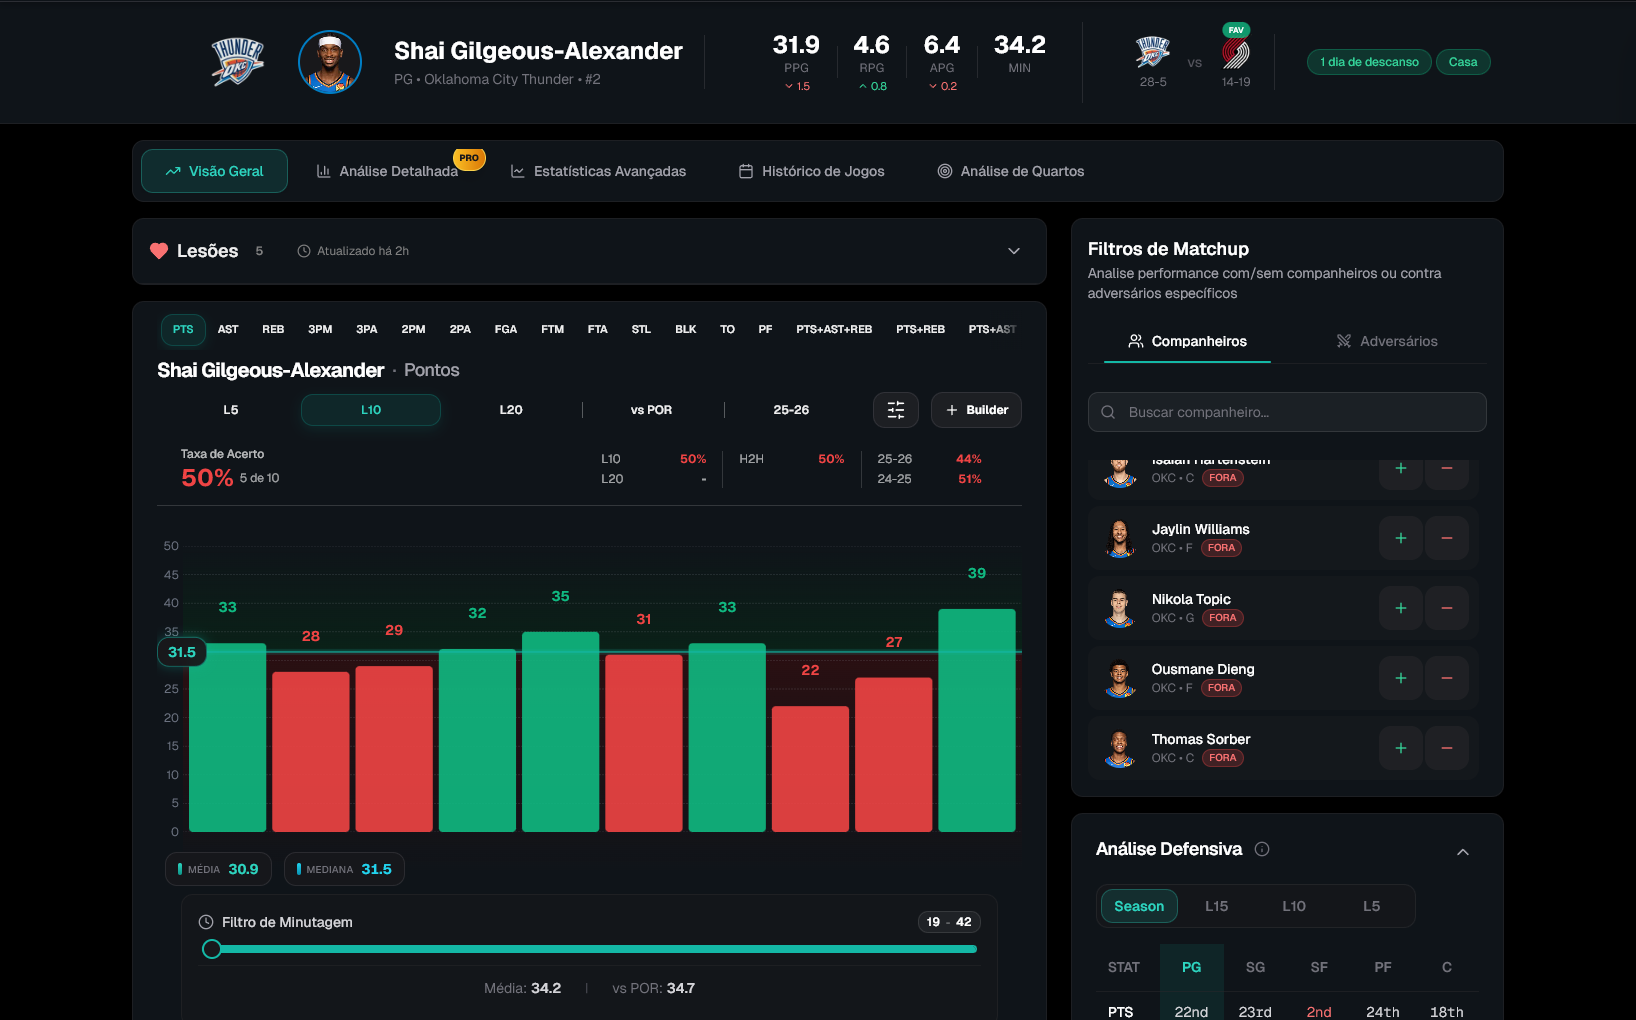Click the Oklahoma City Thunder logo

pos(237,62)
